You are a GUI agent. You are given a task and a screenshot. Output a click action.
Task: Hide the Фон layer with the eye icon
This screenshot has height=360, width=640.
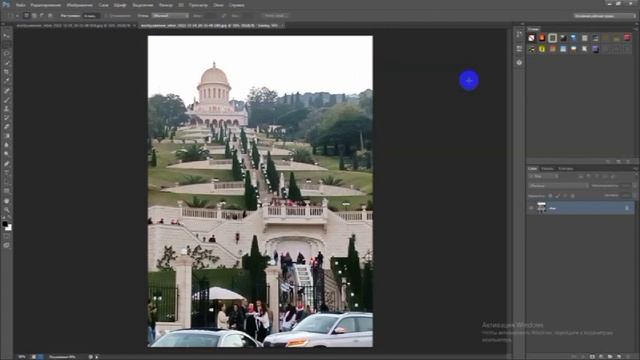pyautogui.click(x=531, y=208)
